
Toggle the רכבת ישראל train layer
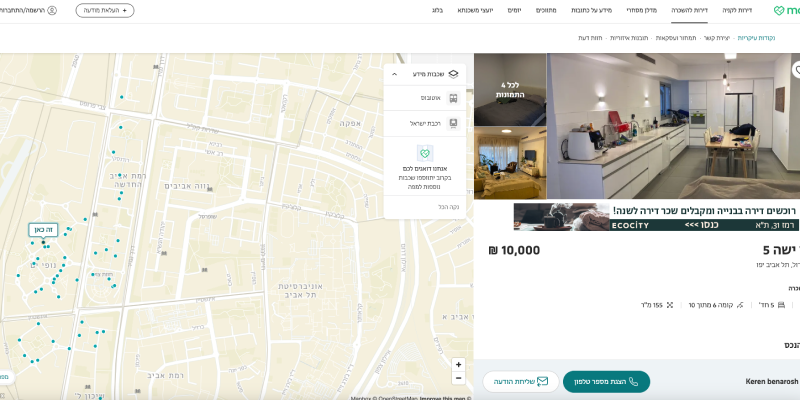pos(424,123)
